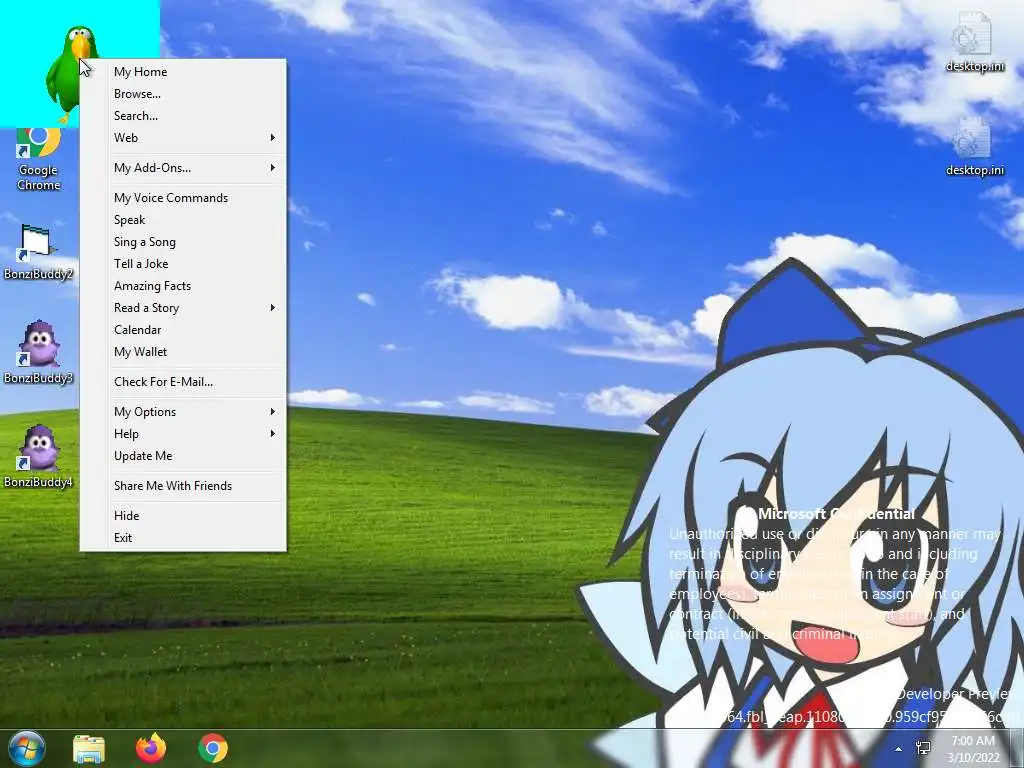The image size is (1024, 768).
Task: Select Tell a Joke
Action: (x=183, y=264)
